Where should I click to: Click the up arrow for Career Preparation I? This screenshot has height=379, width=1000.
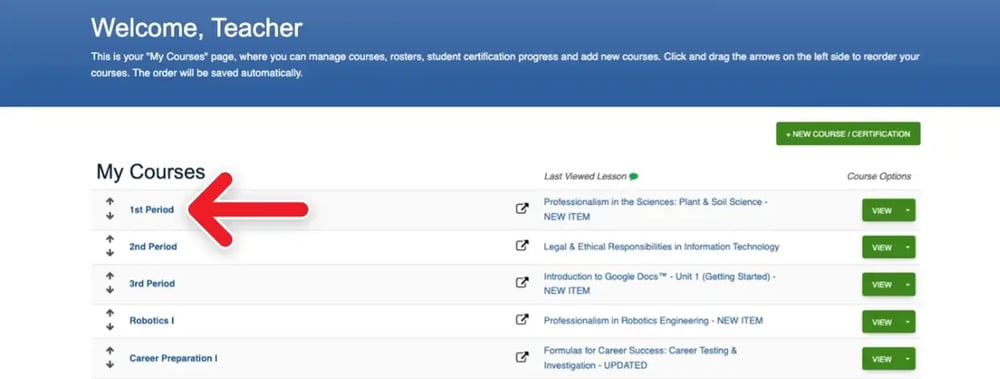pyautogui.click(x=110, y=350)
